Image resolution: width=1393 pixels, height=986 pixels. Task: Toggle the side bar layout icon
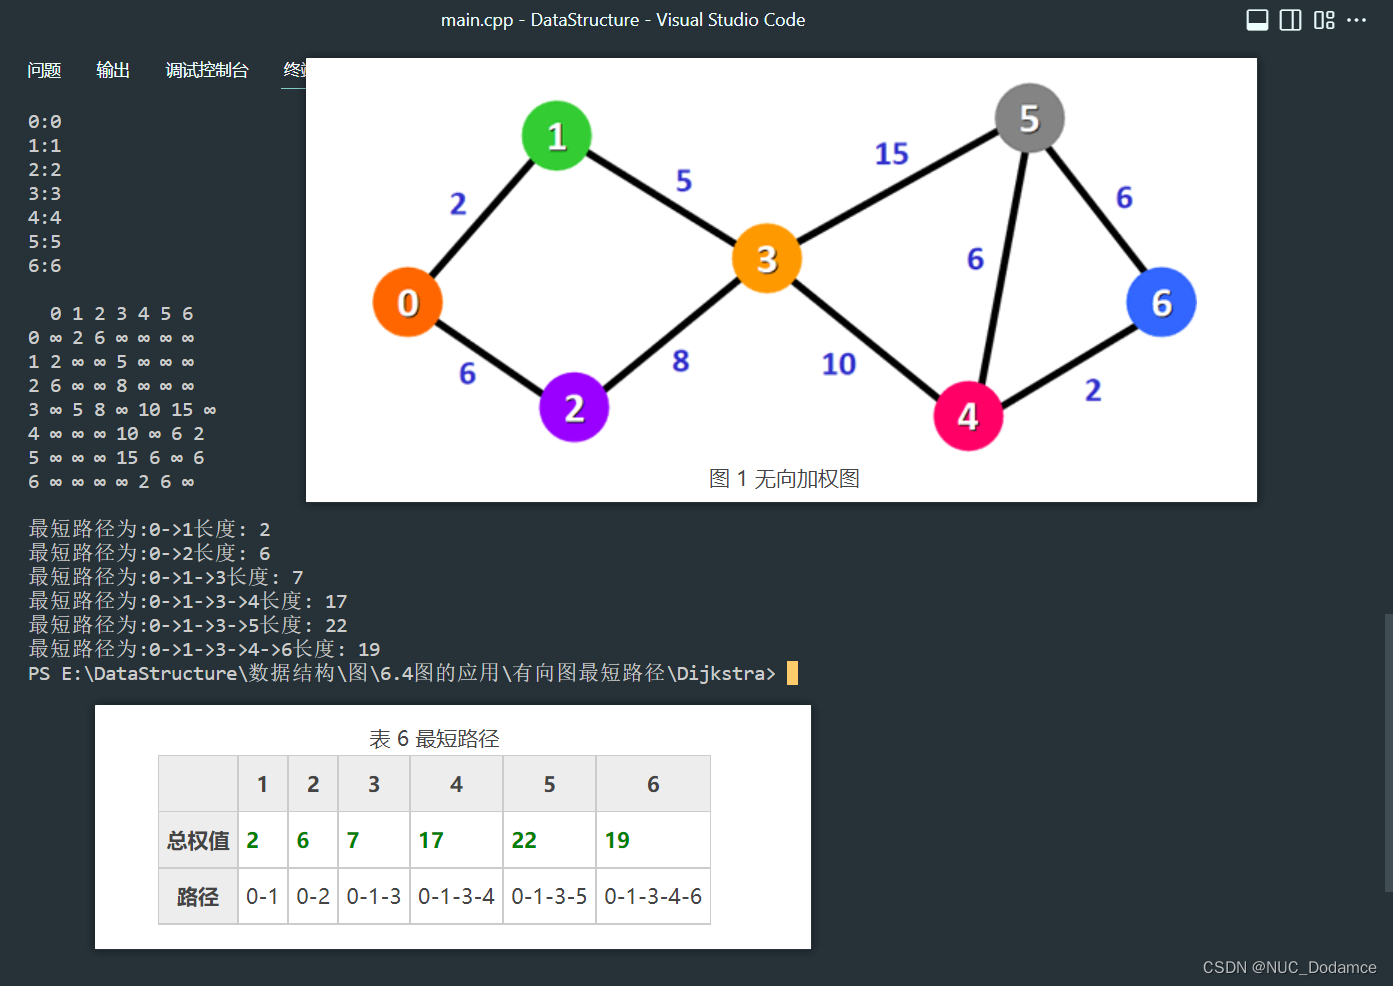pyautogui.click(x=1291, y=20)
